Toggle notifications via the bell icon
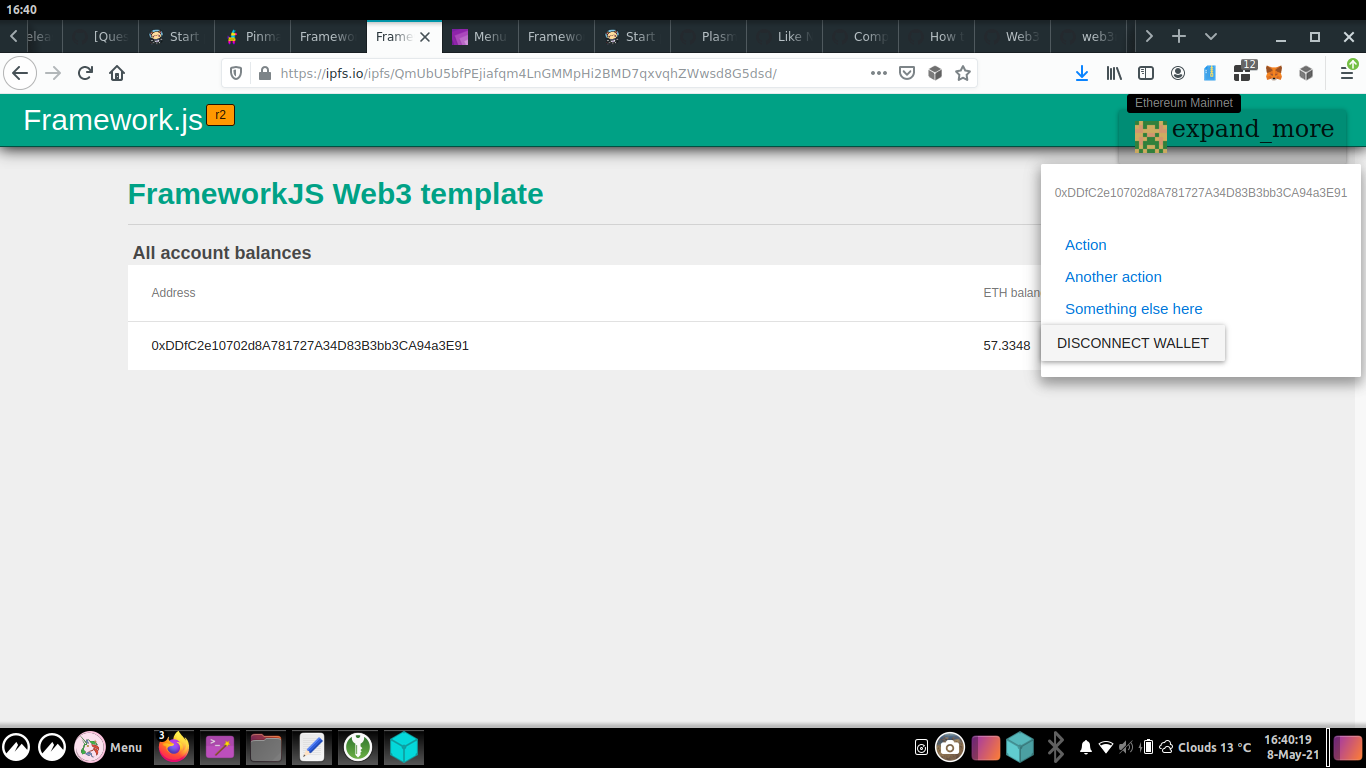Screen dimensions: 1366x768 point(1085,746)
